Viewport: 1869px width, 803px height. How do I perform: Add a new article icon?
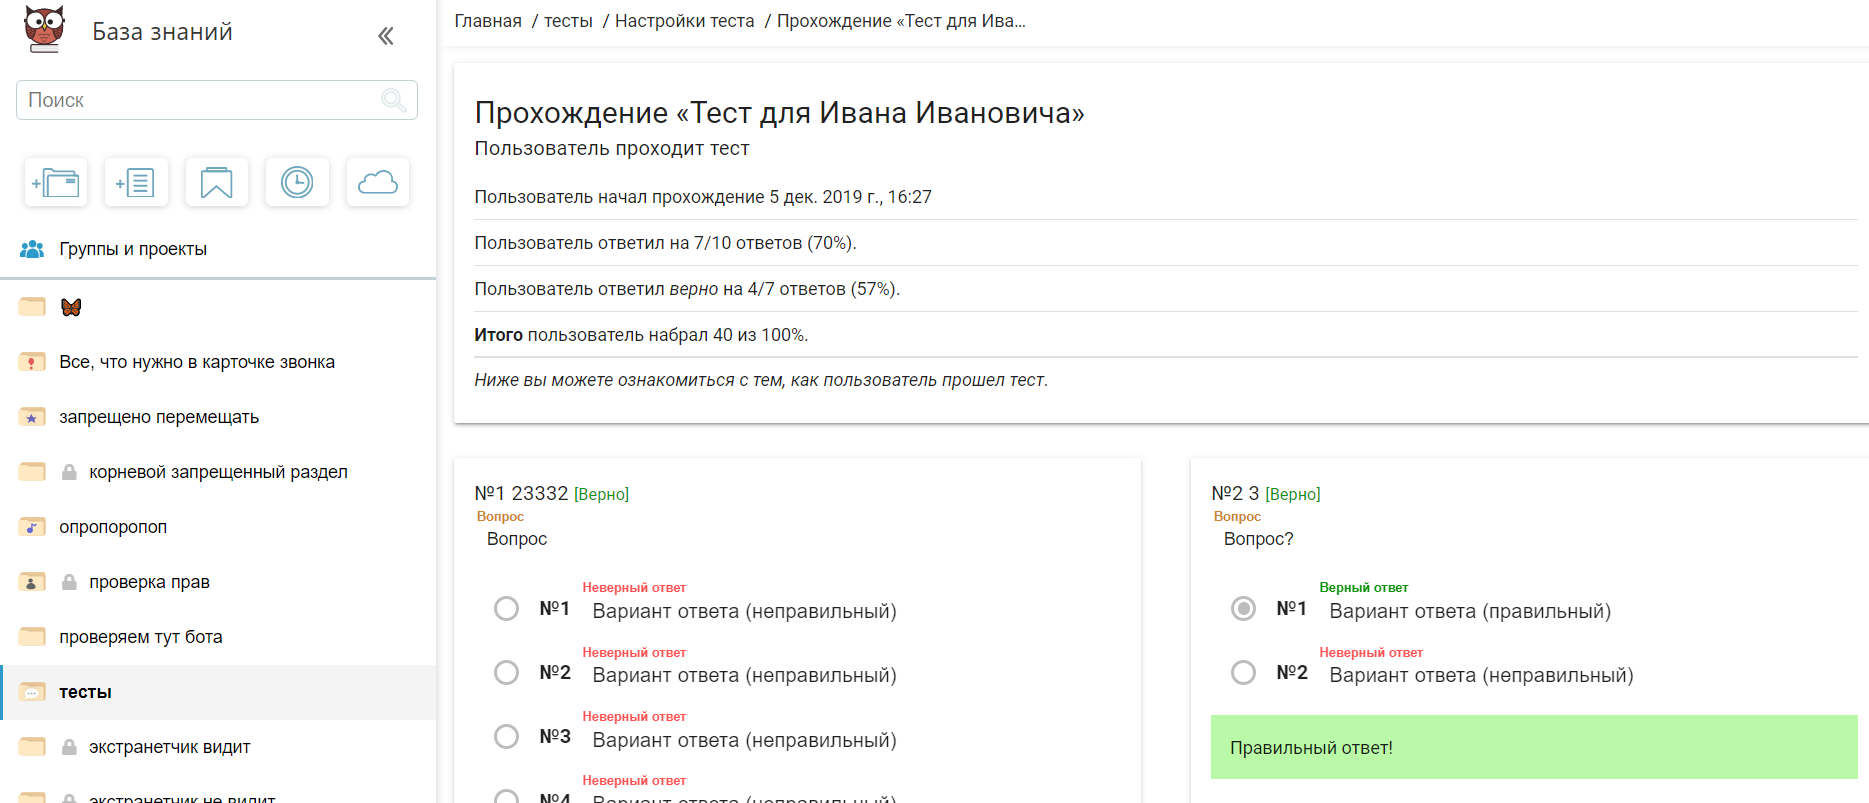click(136, 183)
